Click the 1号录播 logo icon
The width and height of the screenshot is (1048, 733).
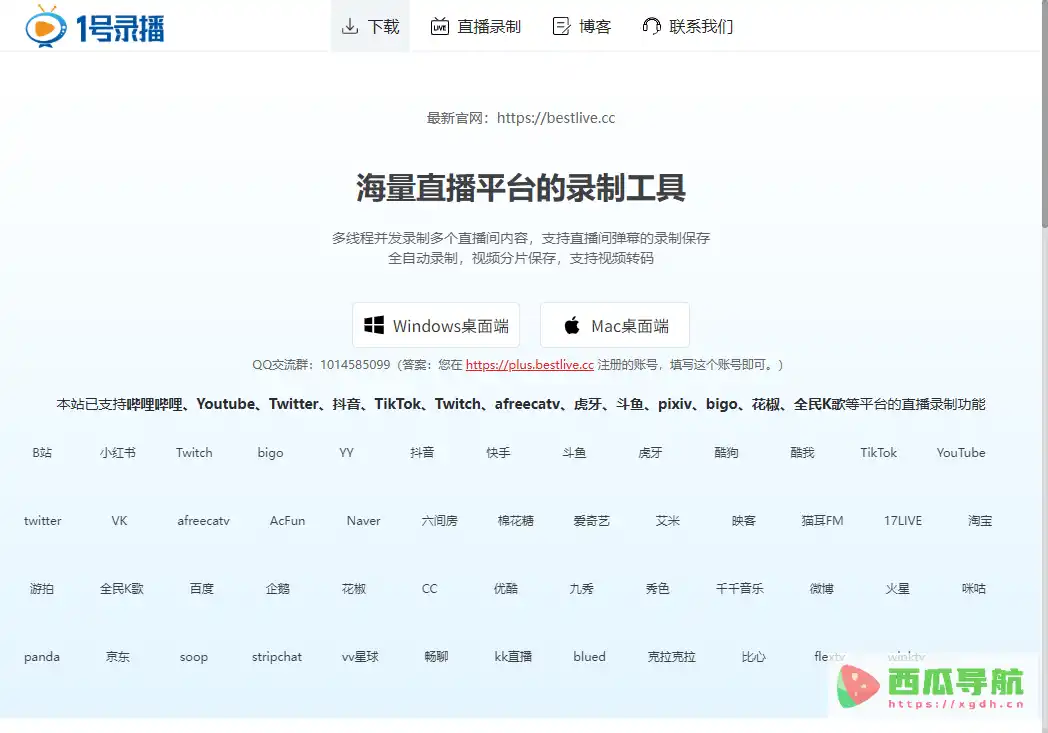(x=45, y=26)
